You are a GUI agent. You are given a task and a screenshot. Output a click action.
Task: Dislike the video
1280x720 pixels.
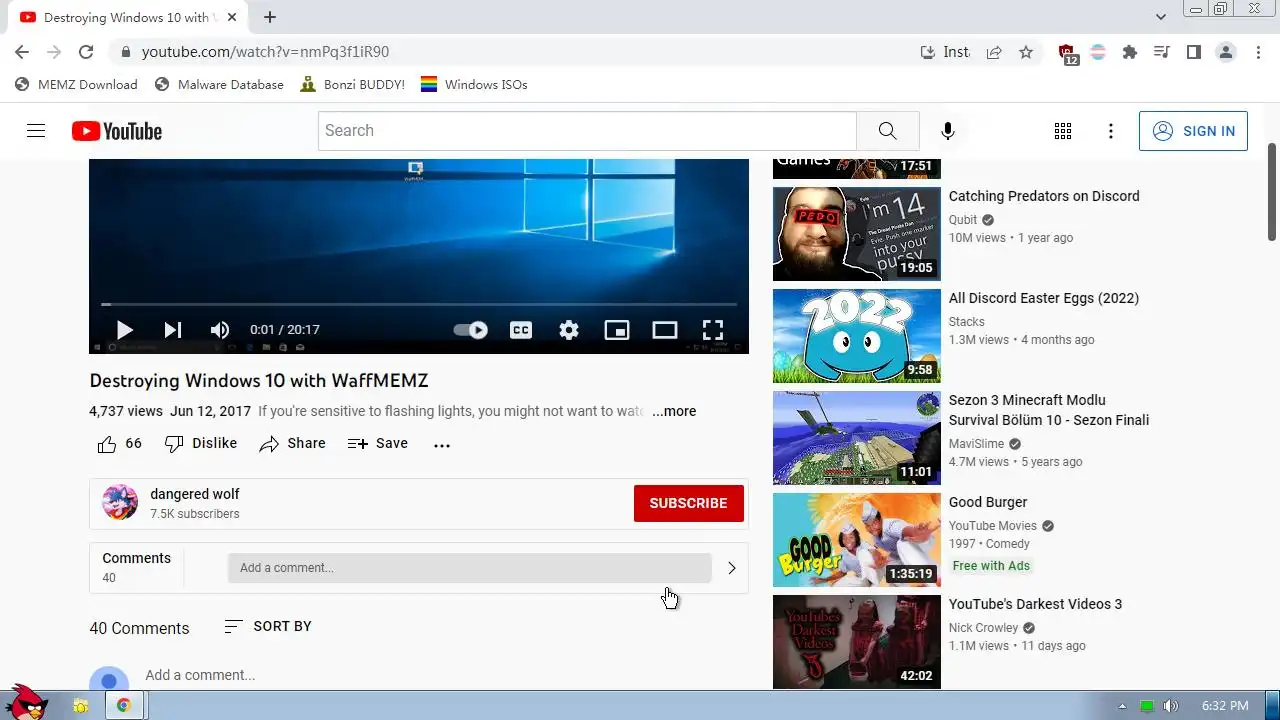pos(201,444)
